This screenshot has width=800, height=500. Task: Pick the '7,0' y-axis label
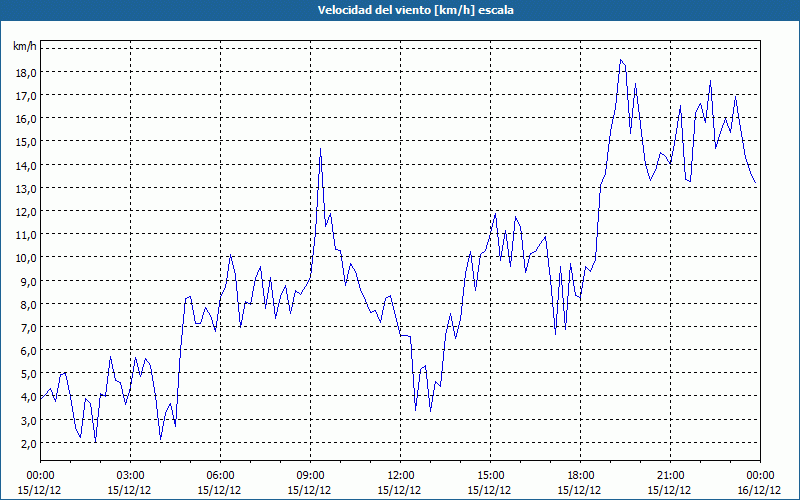[x=29, y=328]
